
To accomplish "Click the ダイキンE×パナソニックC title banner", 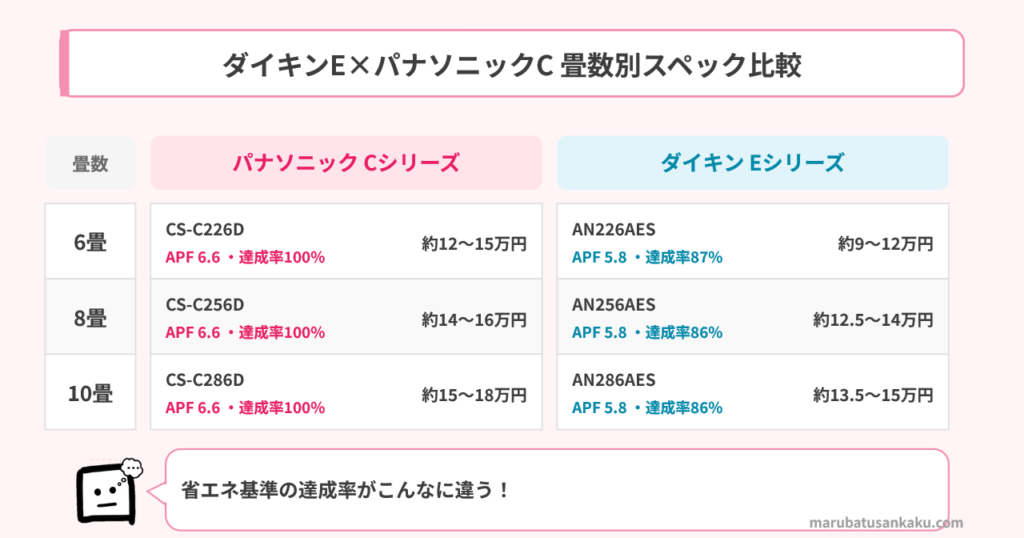I will coord(512,64).
